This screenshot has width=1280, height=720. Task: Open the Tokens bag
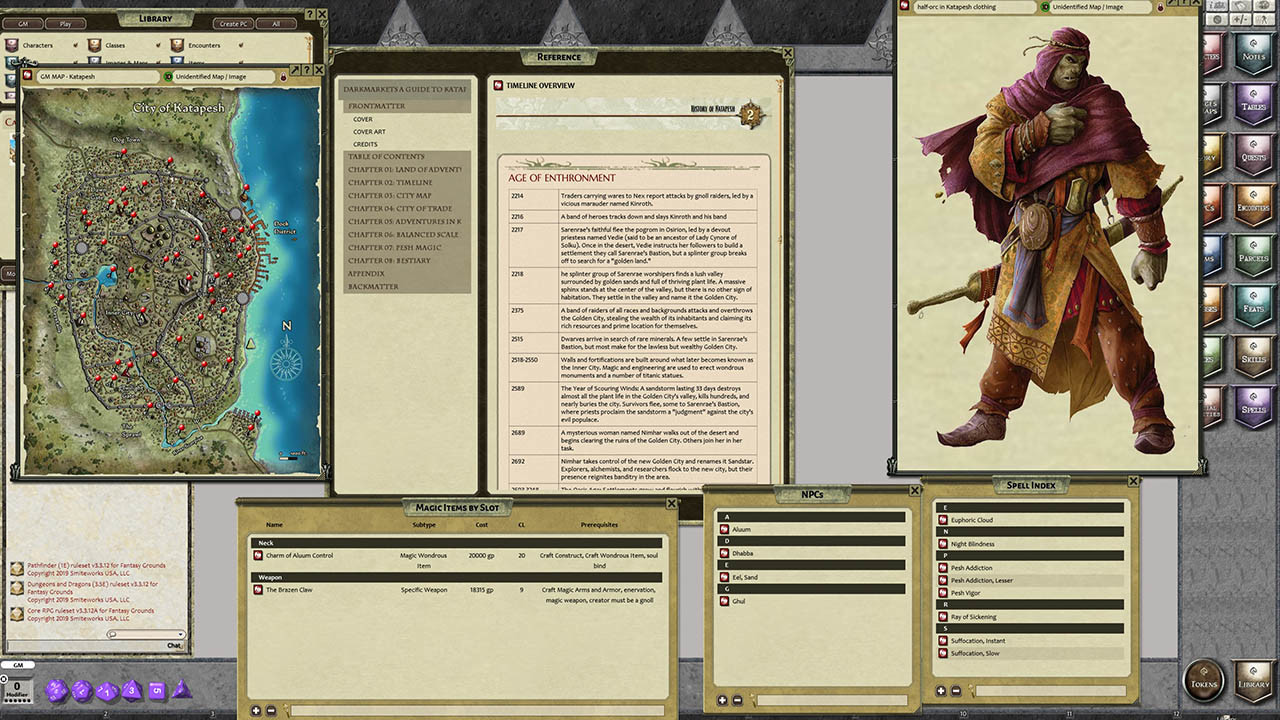pyautogui.click(x=1204, y=679)
